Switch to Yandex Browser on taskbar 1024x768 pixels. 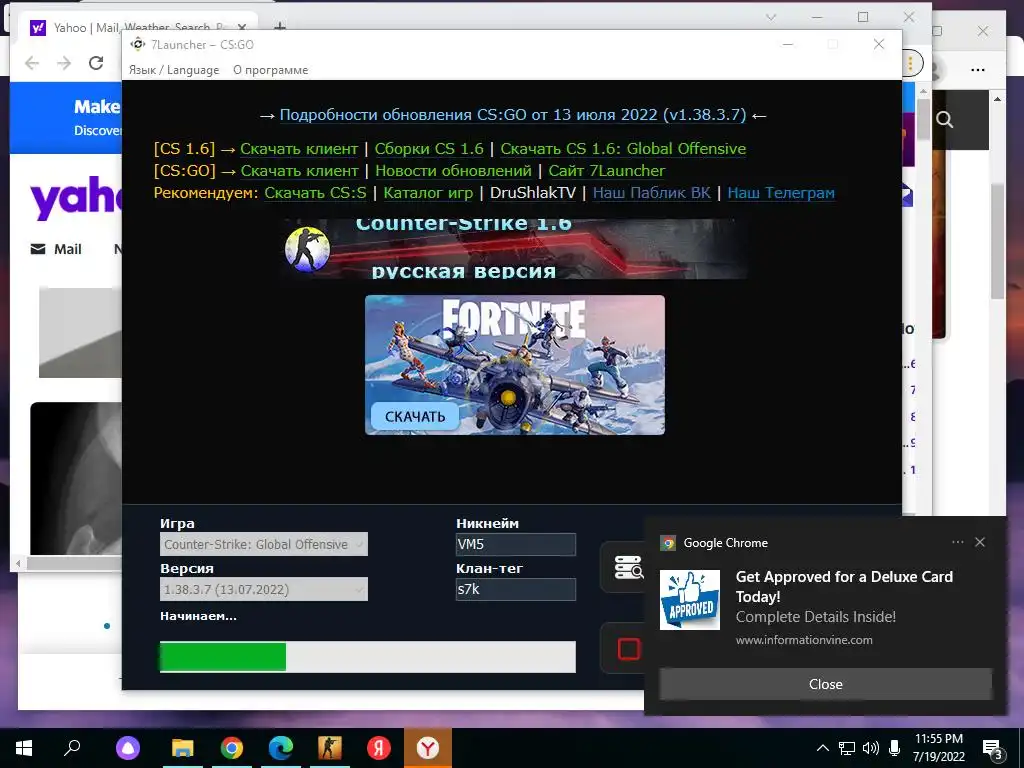pyautogui.click(x=428, y=748)
